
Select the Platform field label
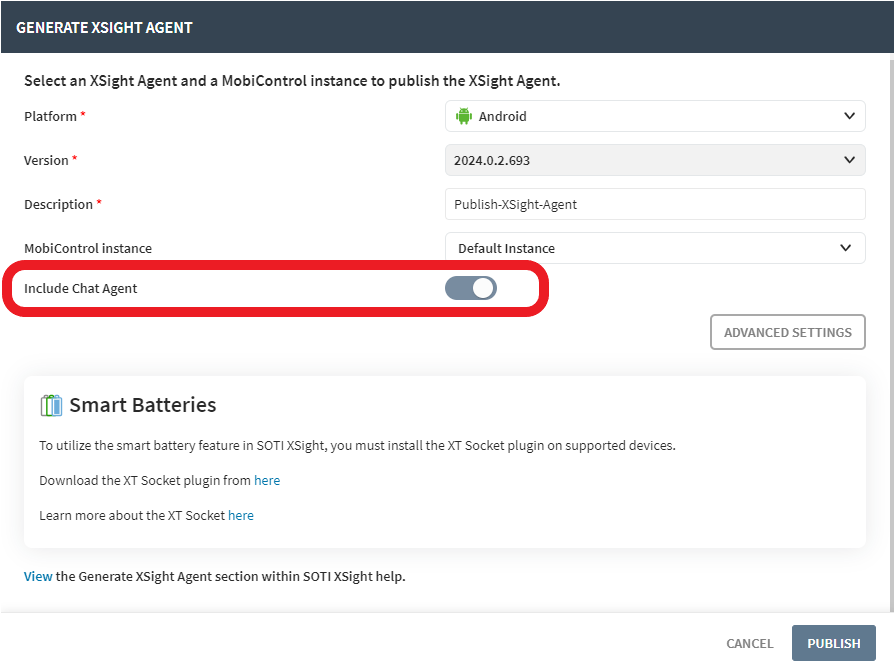point(50,116)
